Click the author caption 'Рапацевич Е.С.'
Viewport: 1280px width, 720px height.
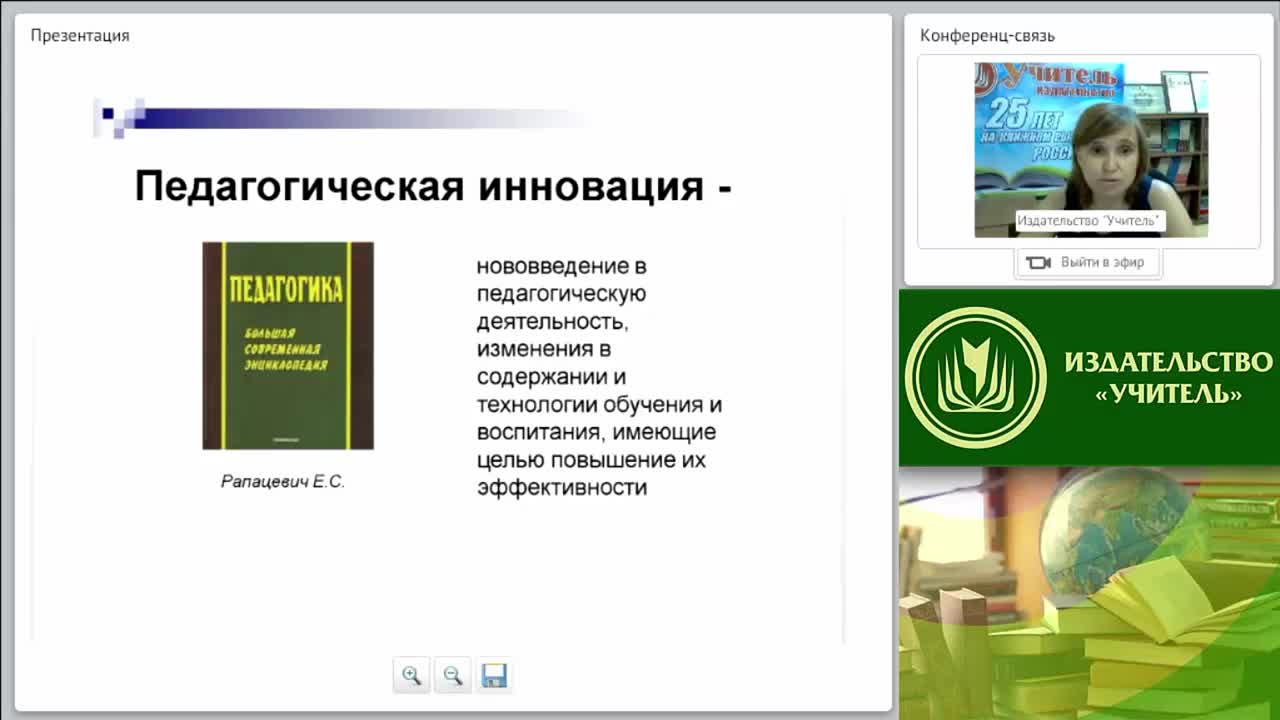tap(283, 482)
